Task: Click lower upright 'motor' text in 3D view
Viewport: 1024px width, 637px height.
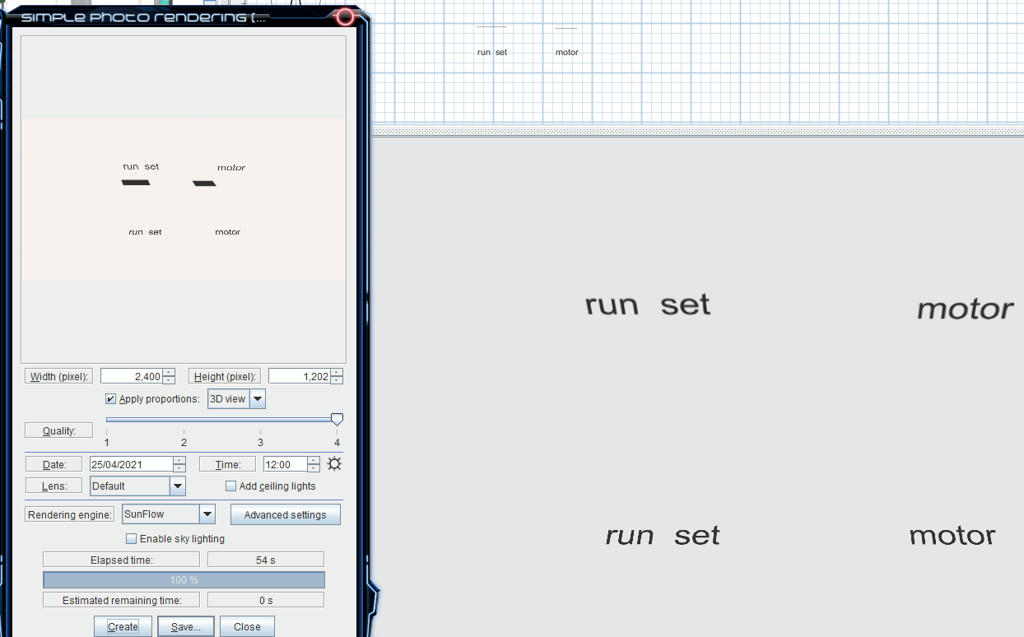Action: (952, 536)
